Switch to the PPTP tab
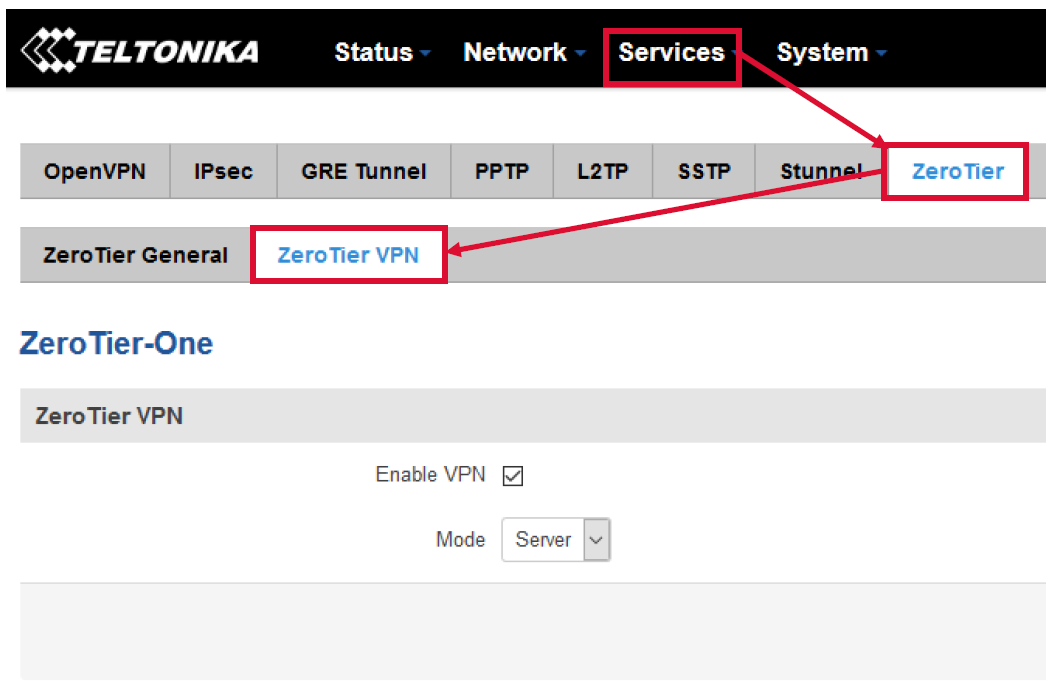The height and width of the screenshot is (695, 1058). [502, 171]
